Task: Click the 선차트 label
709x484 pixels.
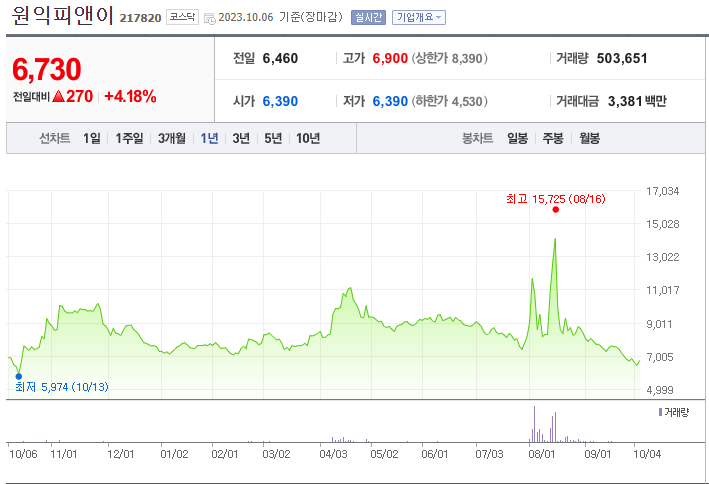Action: (55, 138)
